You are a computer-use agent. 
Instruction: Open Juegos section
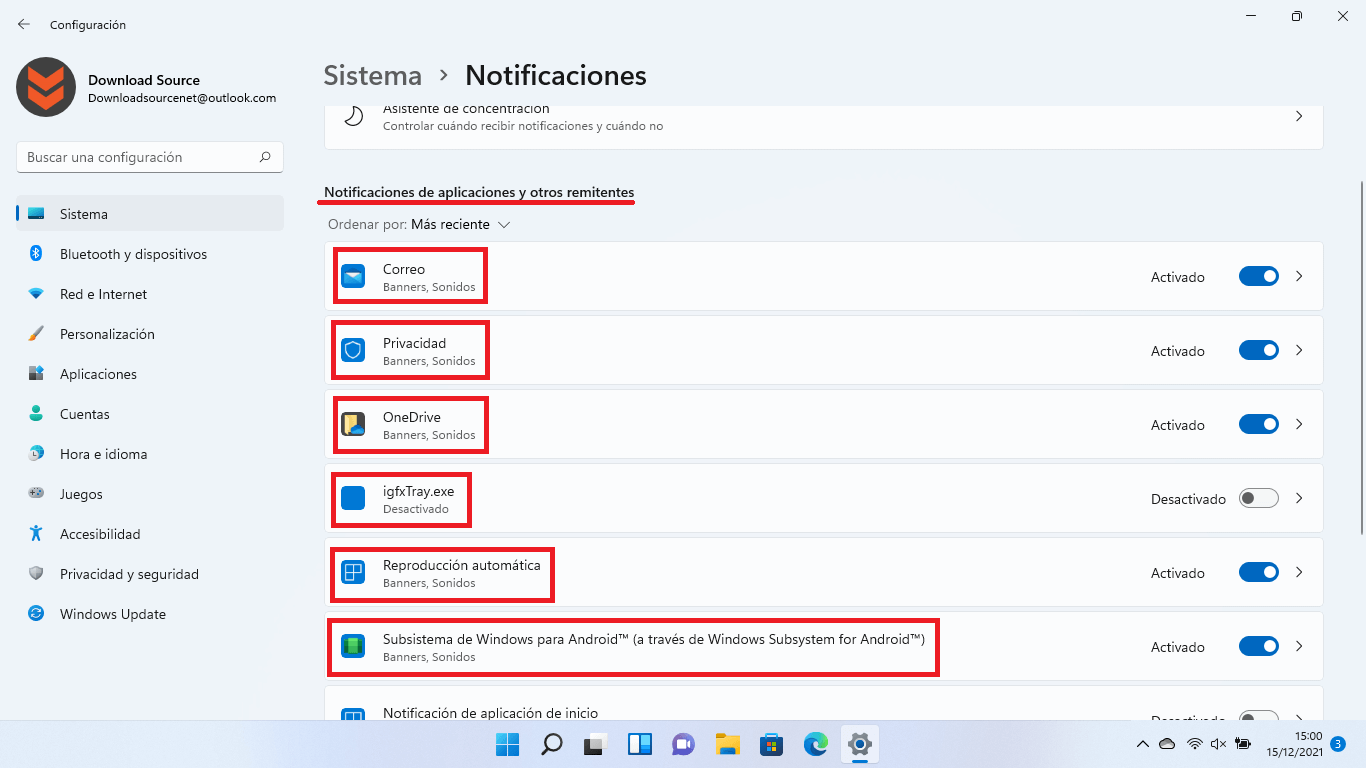point(150,494)
